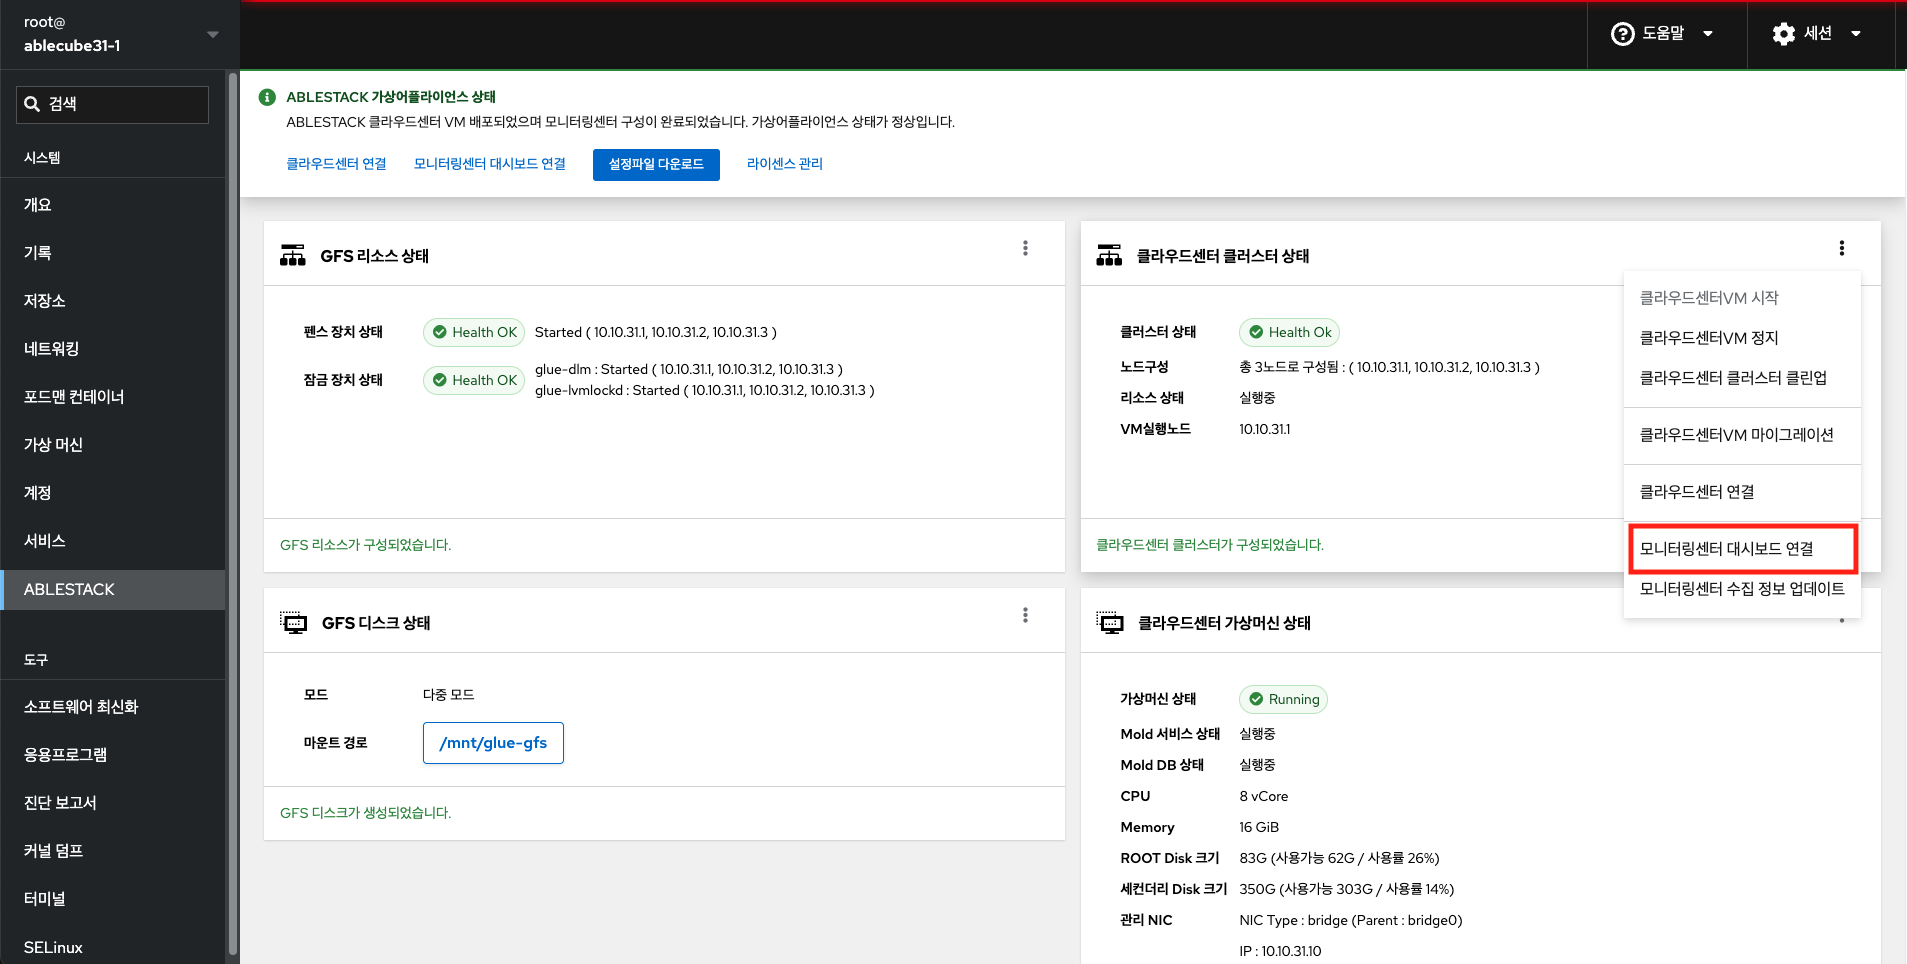Click the GFS resource status kebab menu icon
This screenshot has height=964, width=1907.
(1025, 249)
